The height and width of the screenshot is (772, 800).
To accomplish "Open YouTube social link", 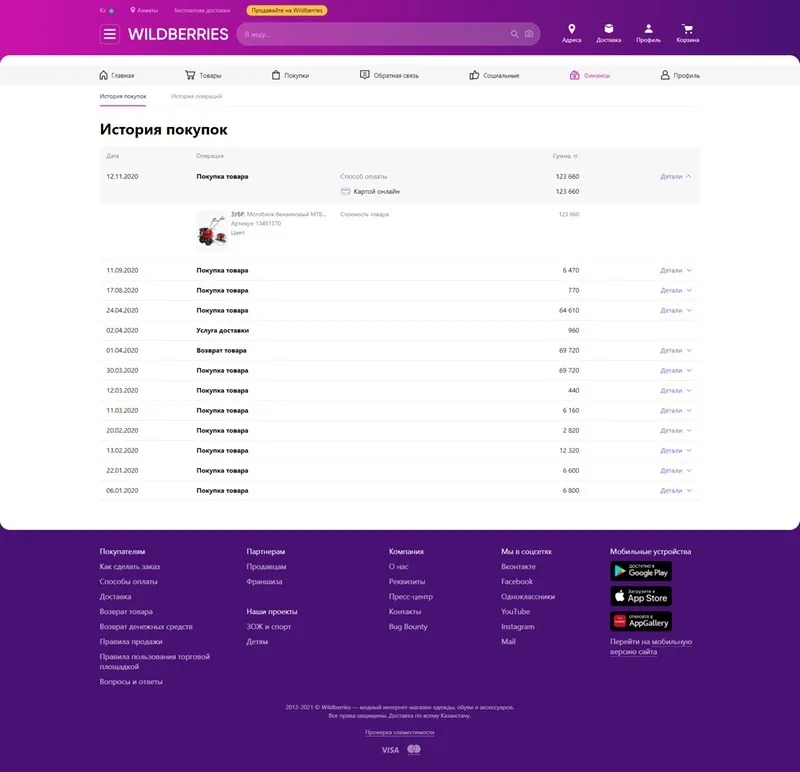I will click(x=515, y=611).
